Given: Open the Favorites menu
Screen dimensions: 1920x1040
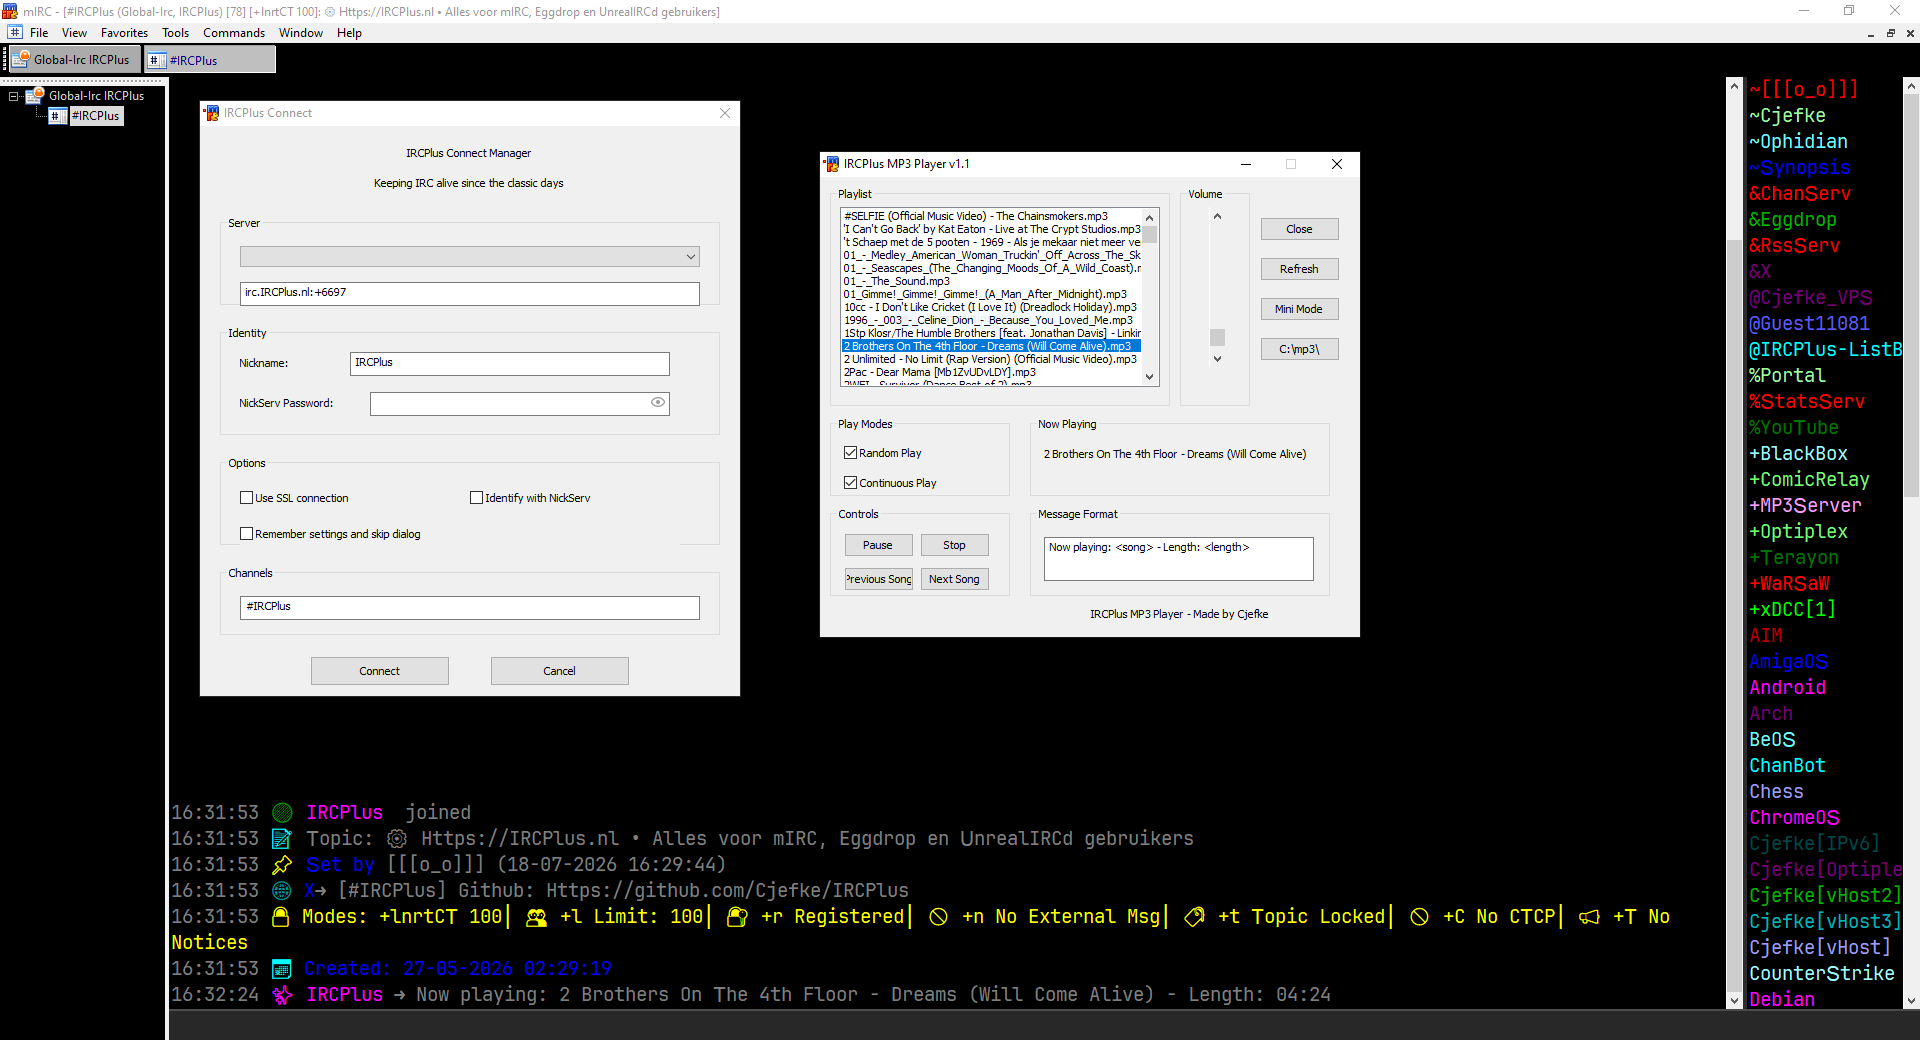Looking at the screenshot, I should coord(124,33).
